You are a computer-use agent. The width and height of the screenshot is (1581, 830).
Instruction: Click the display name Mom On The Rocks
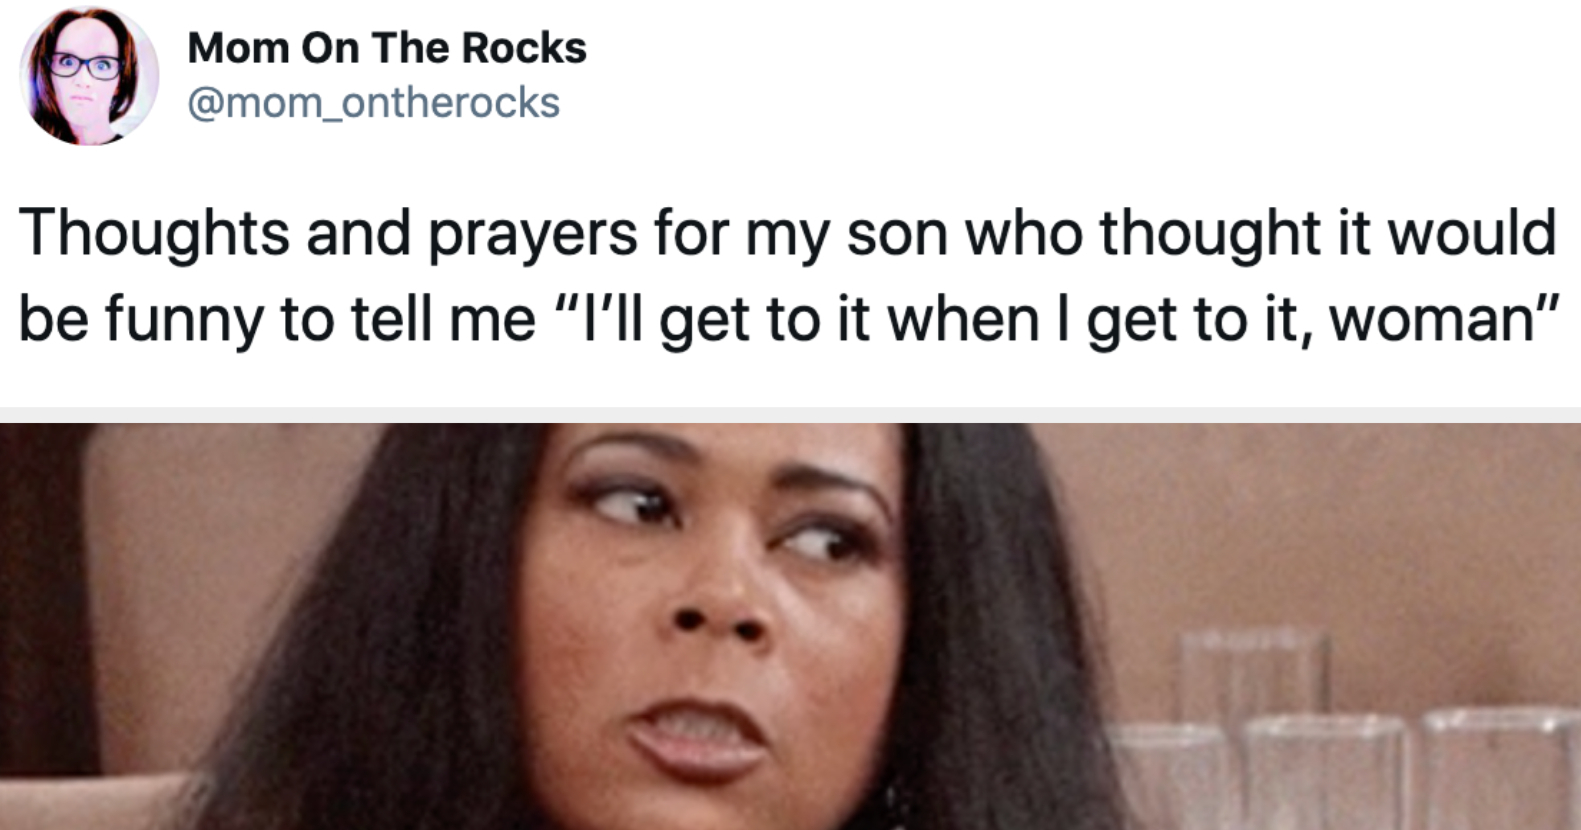[386, 48]
